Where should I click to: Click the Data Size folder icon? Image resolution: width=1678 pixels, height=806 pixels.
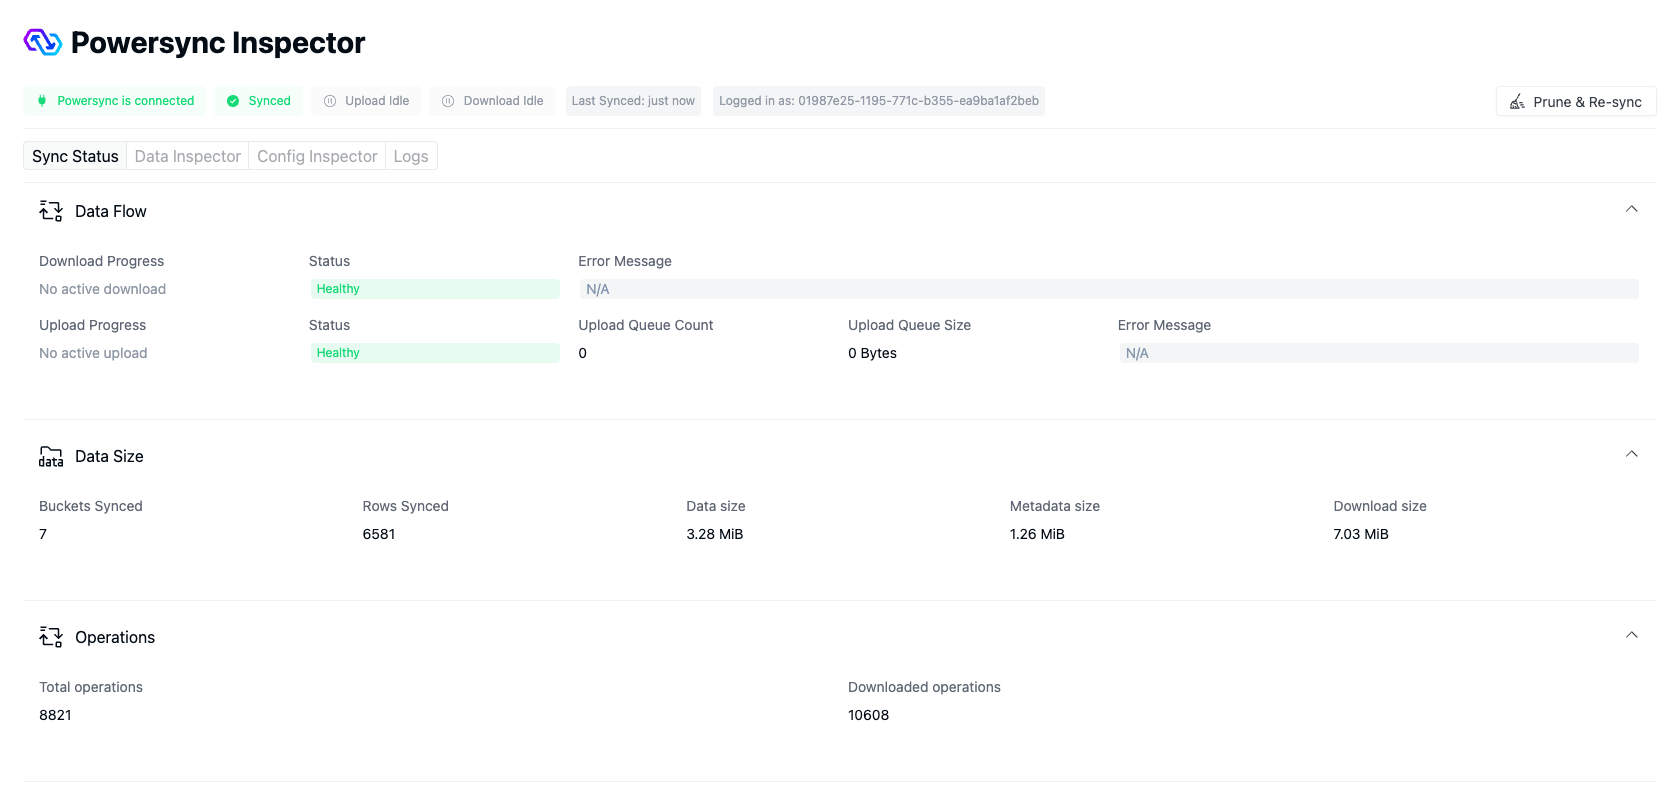pyautogui.click(x=51, y=457)
